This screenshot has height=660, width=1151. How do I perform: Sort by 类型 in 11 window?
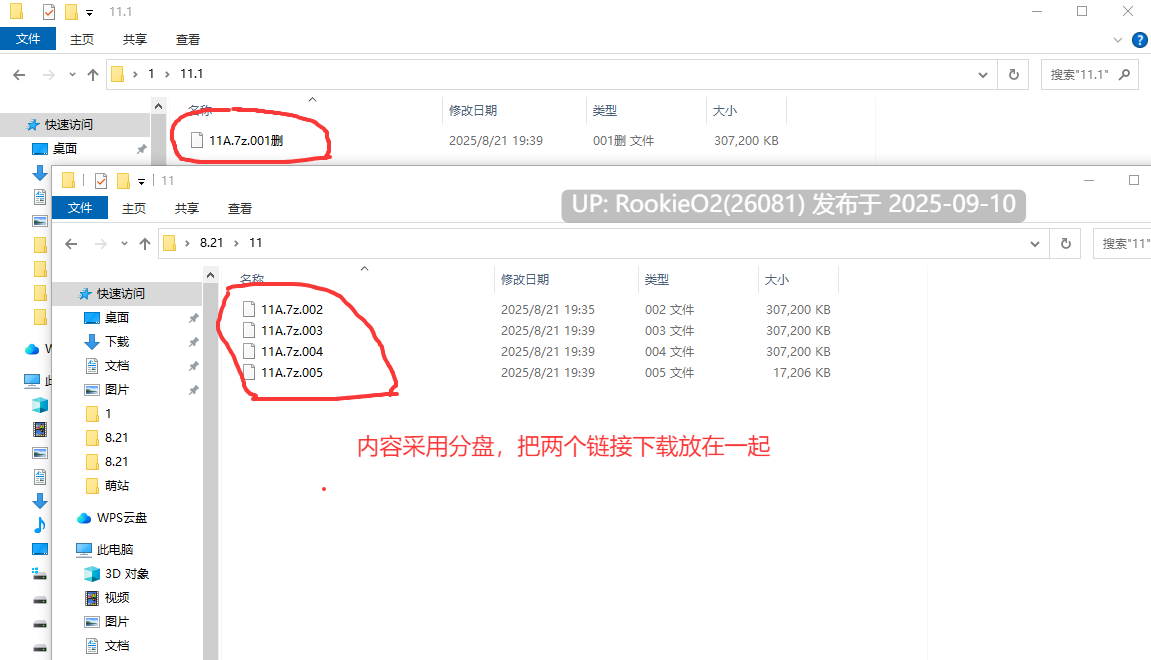tap(657, 279)
